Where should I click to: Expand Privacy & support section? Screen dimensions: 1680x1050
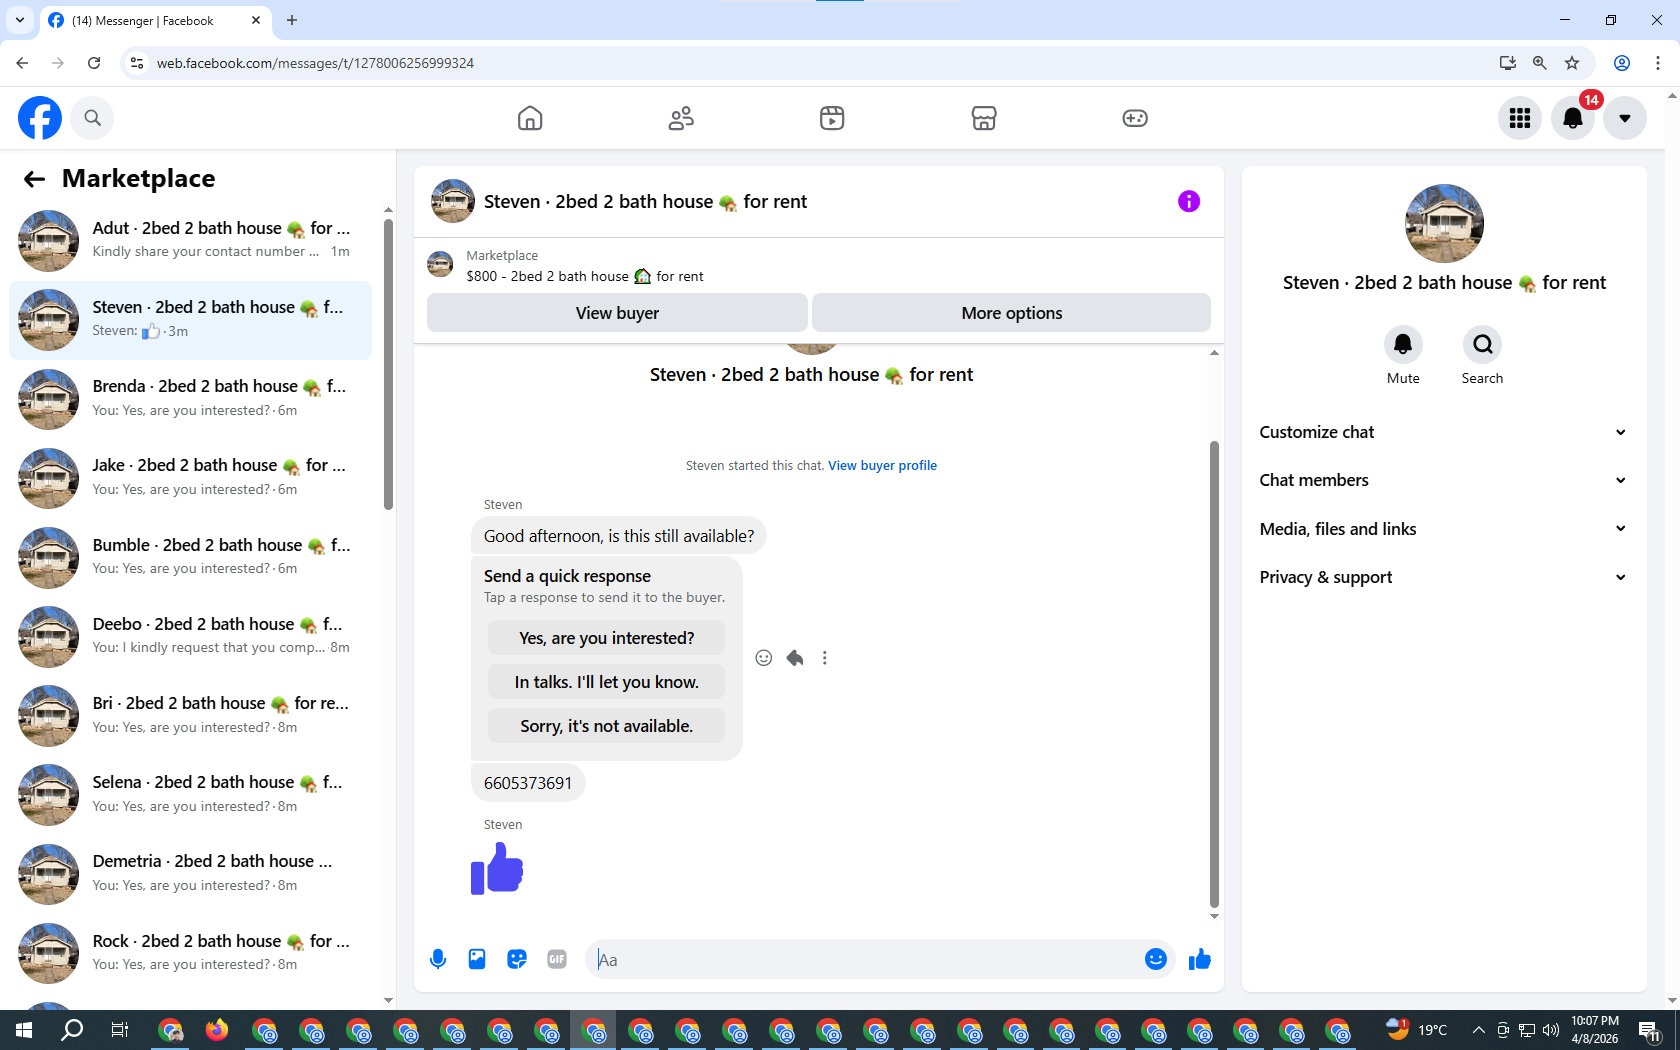[1444, 577]
